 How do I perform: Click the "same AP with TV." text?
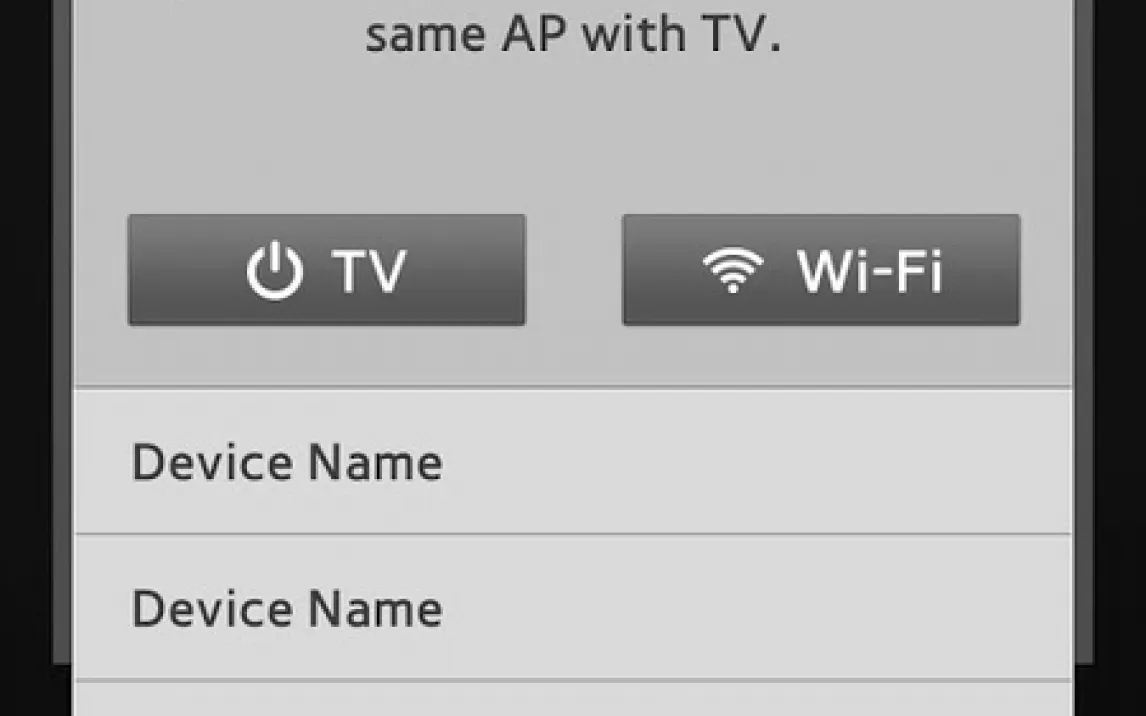[x=572, y=37]
